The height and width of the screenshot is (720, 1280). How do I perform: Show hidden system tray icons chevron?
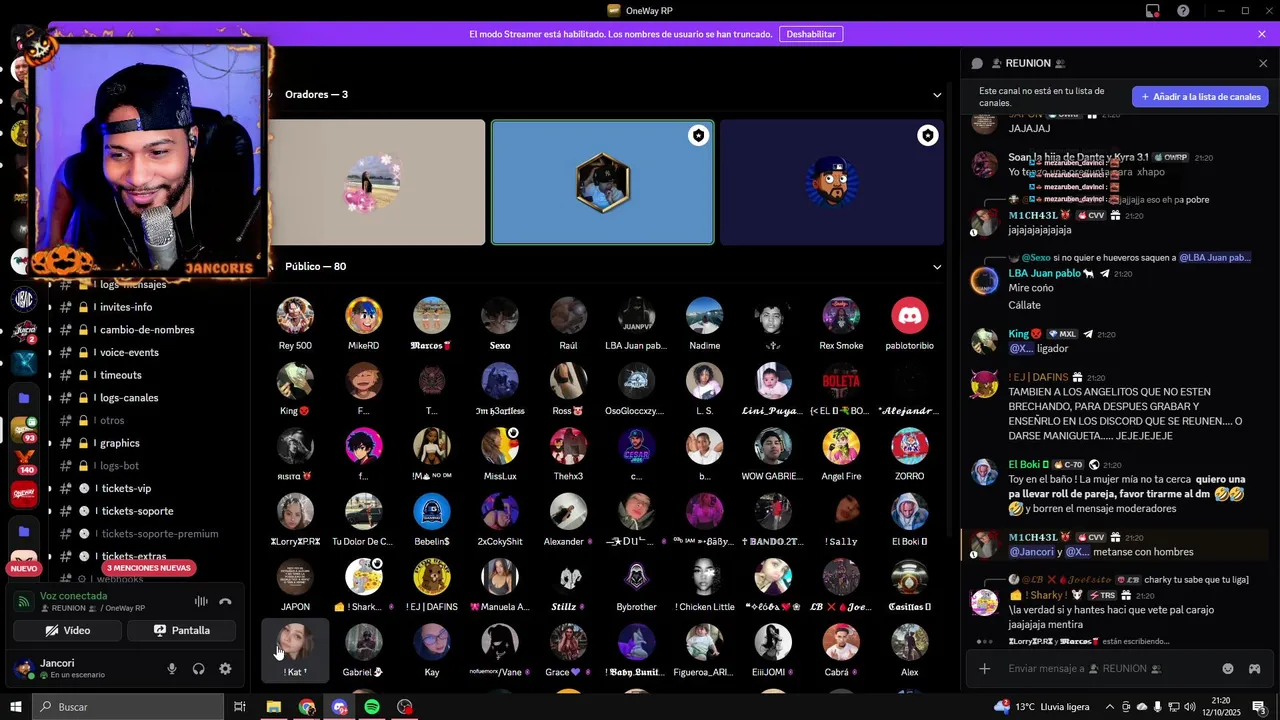pyautogui.click(x=1111, y=707)
